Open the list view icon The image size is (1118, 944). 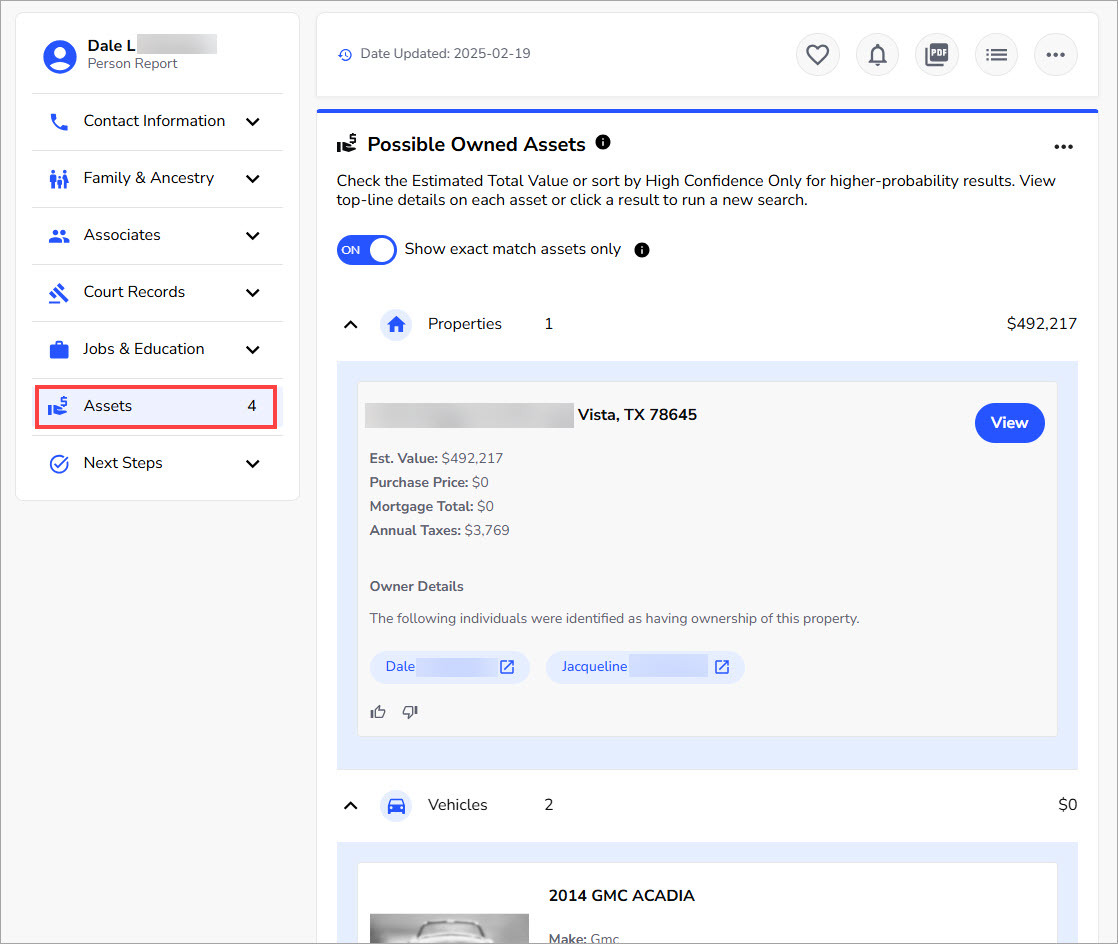(996, 55)
